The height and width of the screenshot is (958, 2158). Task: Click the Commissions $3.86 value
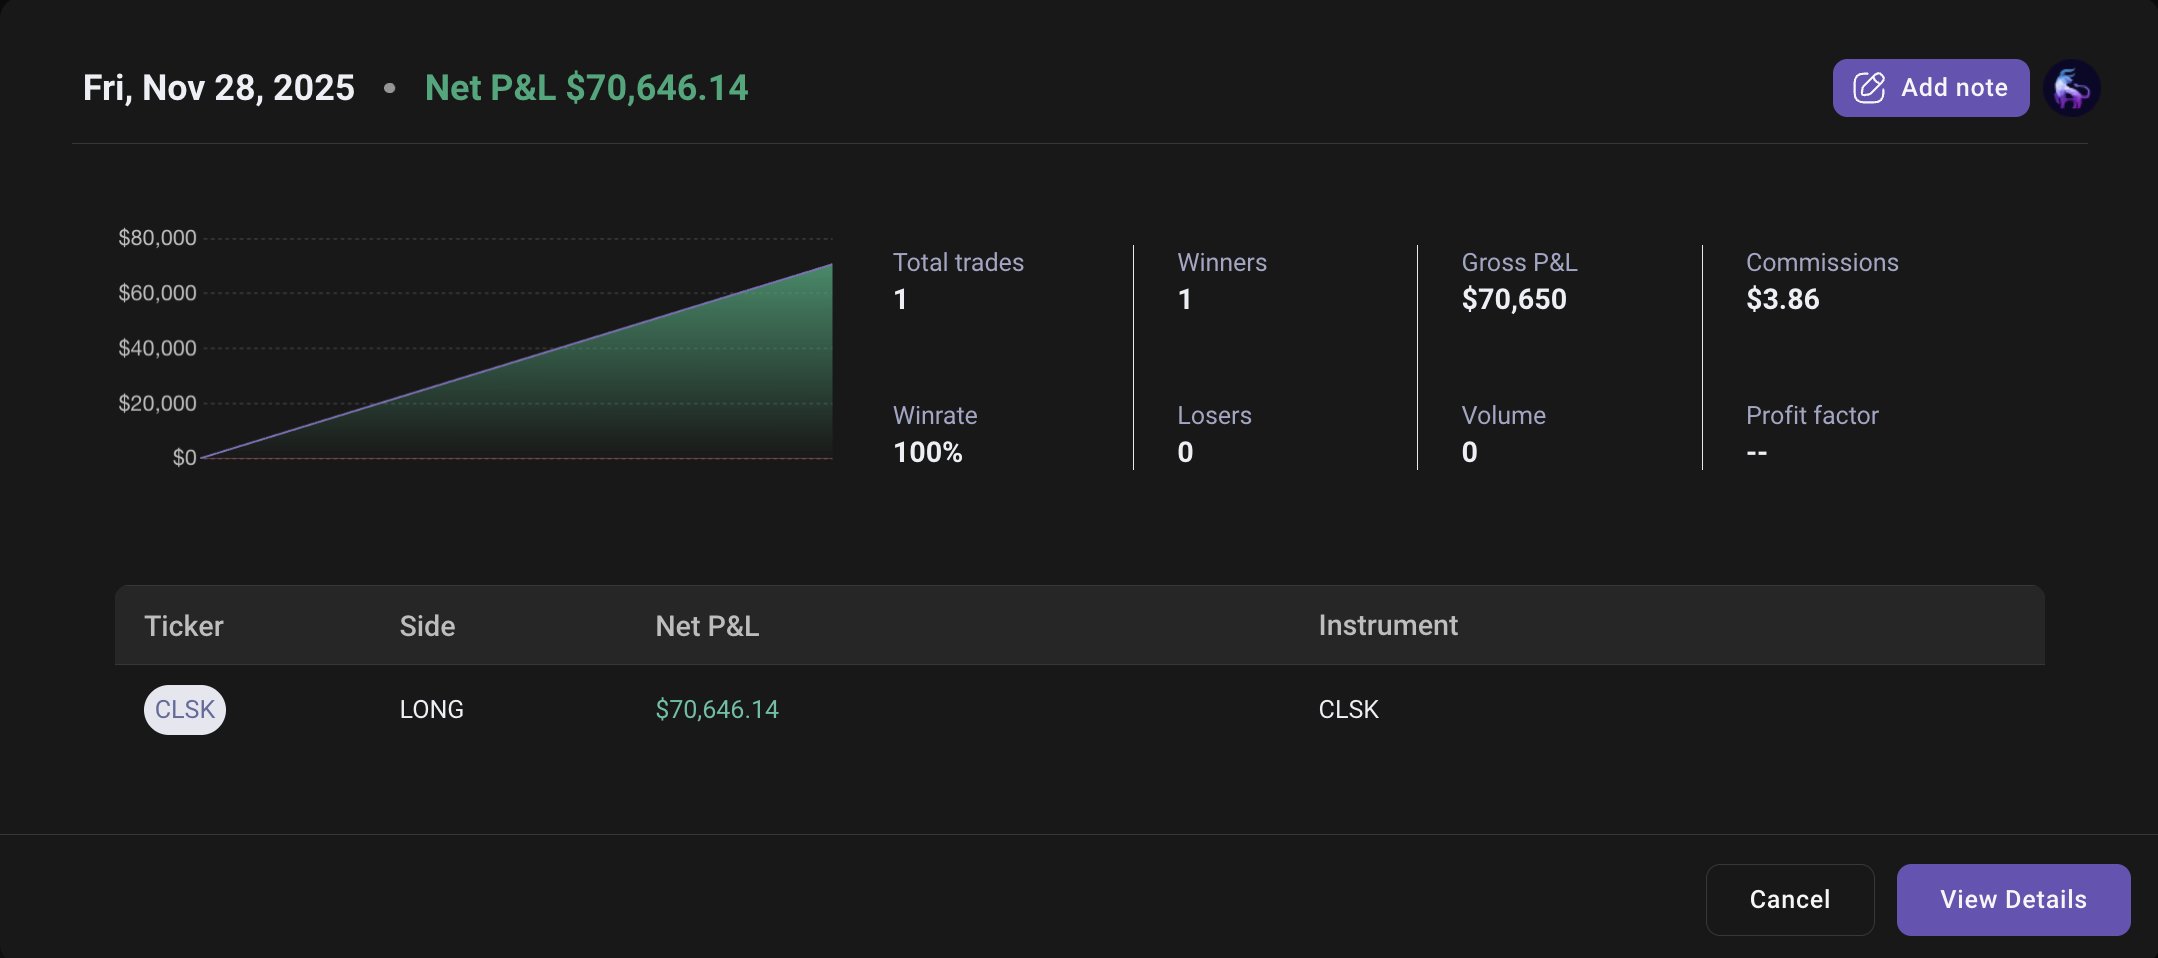pos(1782,299)
